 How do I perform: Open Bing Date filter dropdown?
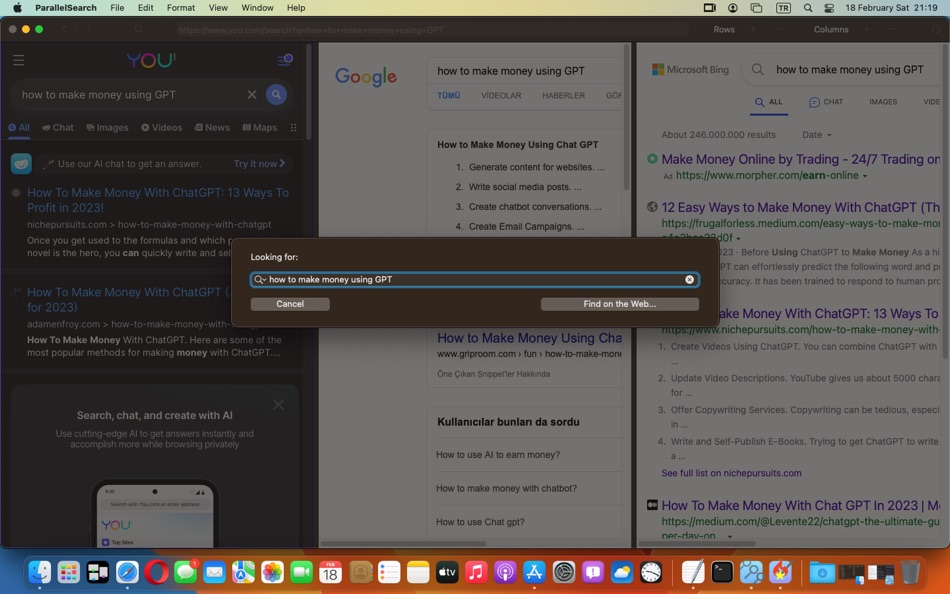(816, 135)
